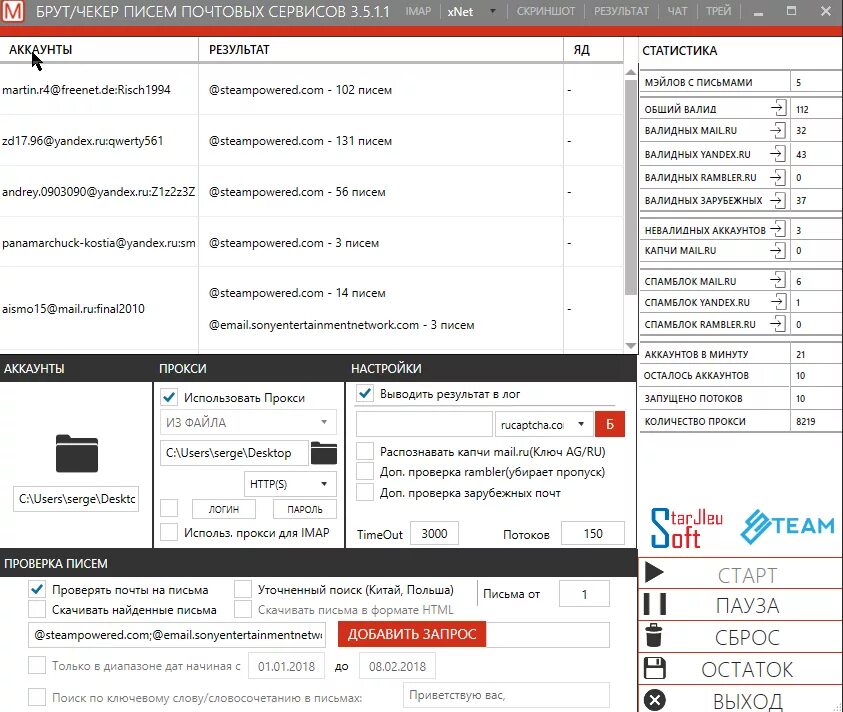
Task: Export СПАМБЛОК MAIL.RU arrow icon
Action: click(778, 281)
